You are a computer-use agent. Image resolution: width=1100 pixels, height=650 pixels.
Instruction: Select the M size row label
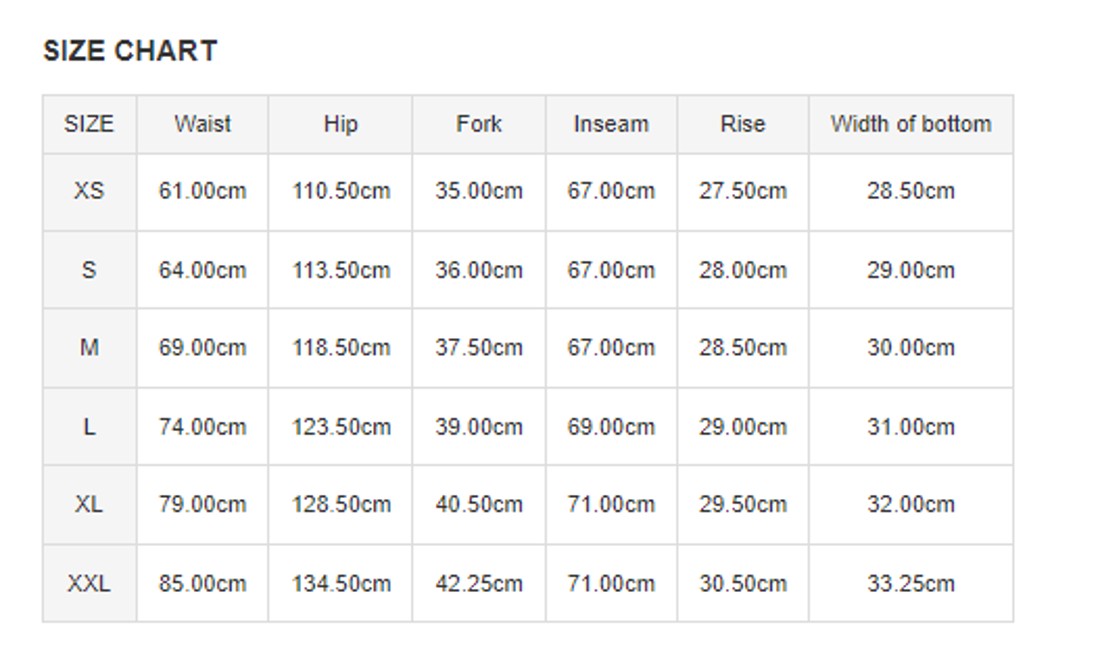[89, 348]
